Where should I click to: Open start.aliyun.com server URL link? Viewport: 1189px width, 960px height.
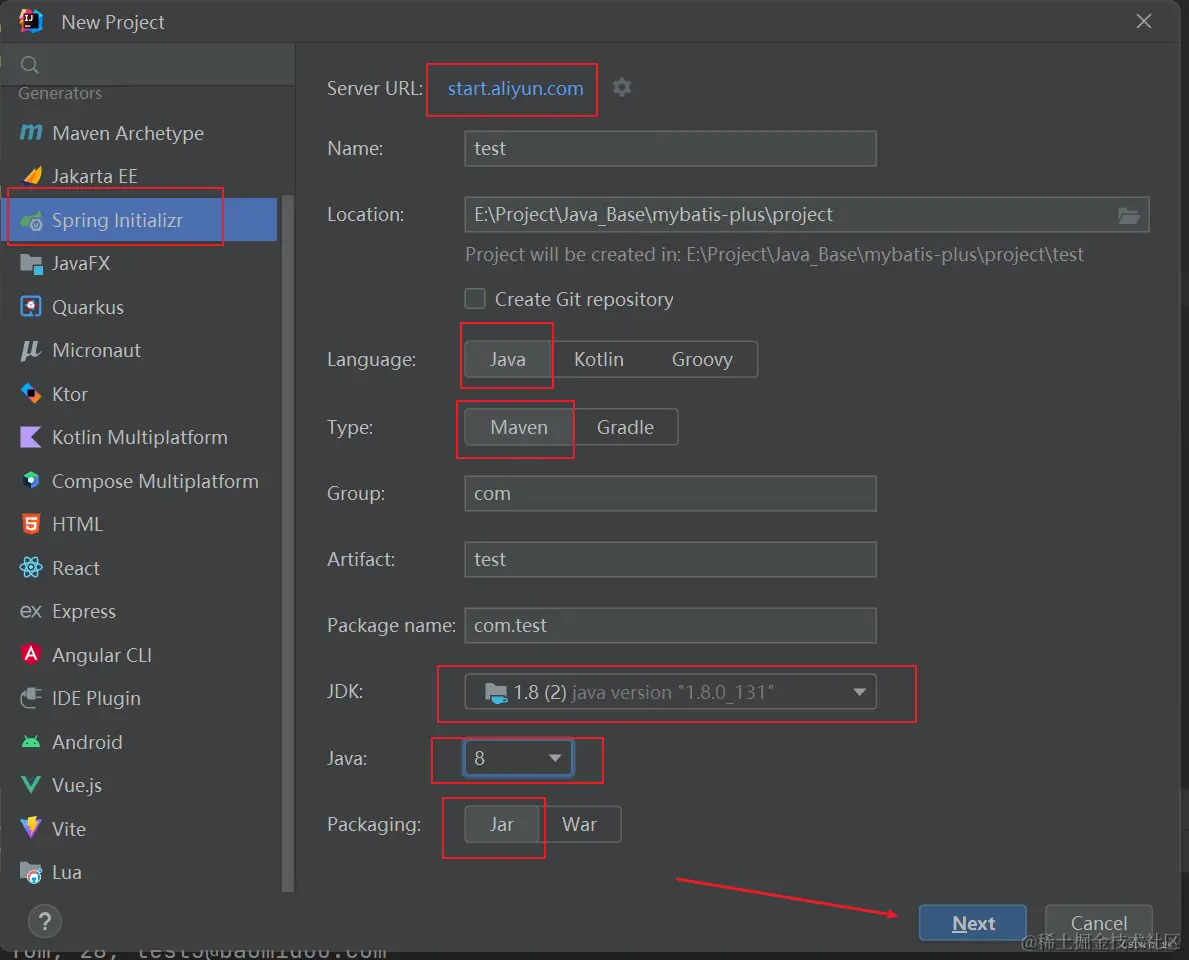tap(516, 89)
